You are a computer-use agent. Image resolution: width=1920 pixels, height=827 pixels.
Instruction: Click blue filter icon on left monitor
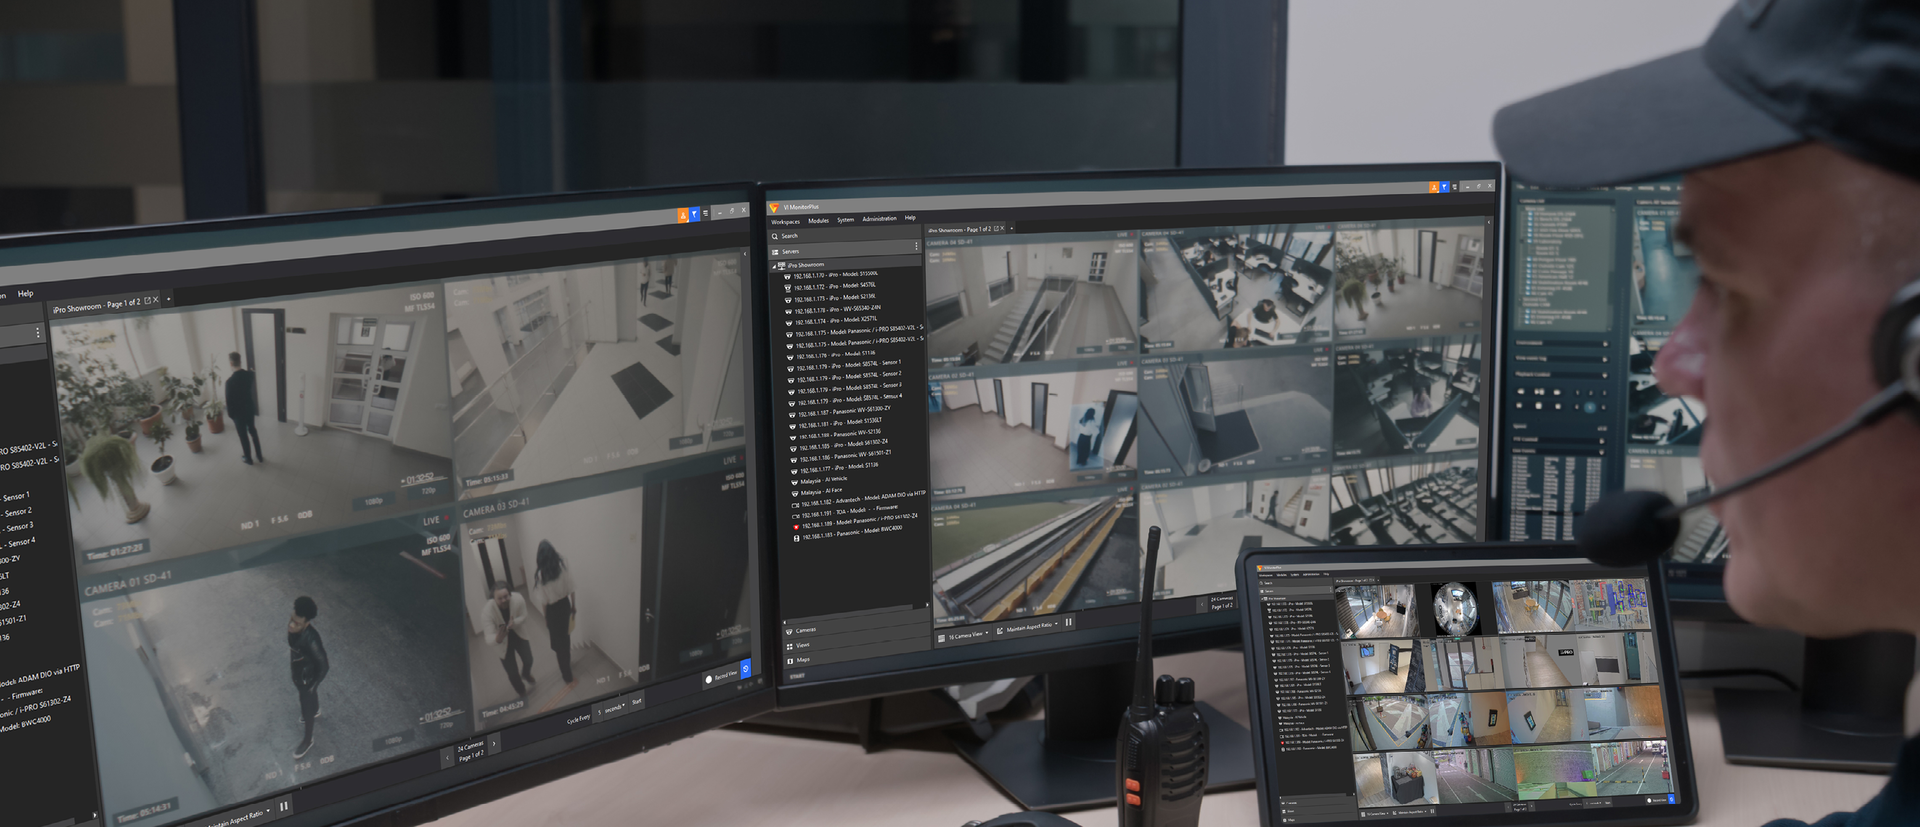pos(694,215)
